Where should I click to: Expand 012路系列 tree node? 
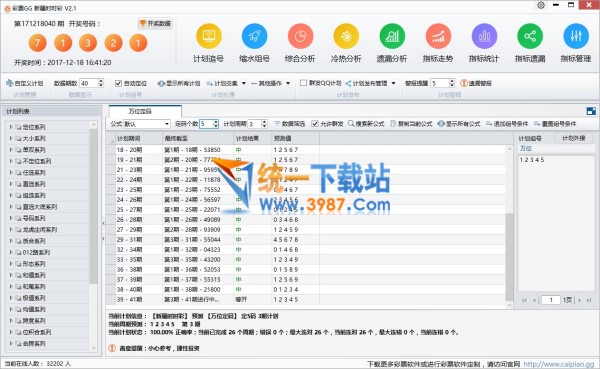(11, 252)
